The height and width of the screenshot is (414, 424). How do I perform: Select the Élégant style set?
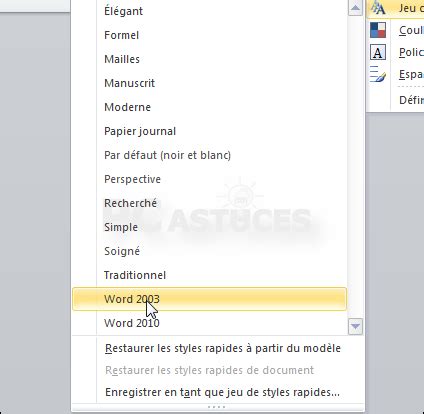coord(209,11)
